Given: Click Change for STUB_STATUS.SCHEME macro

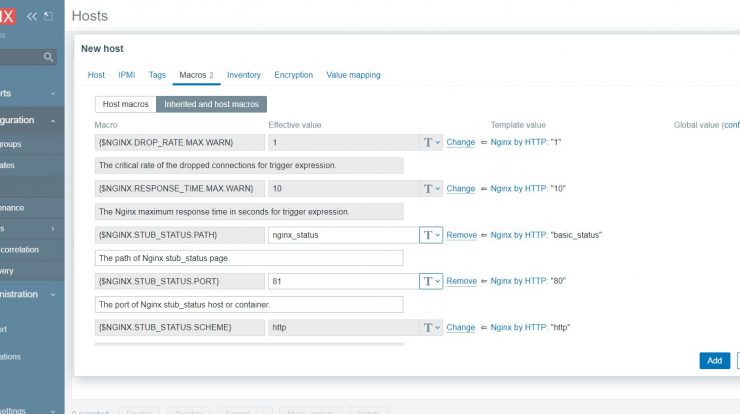Looking at the screenshot, I should pos(461,327).
